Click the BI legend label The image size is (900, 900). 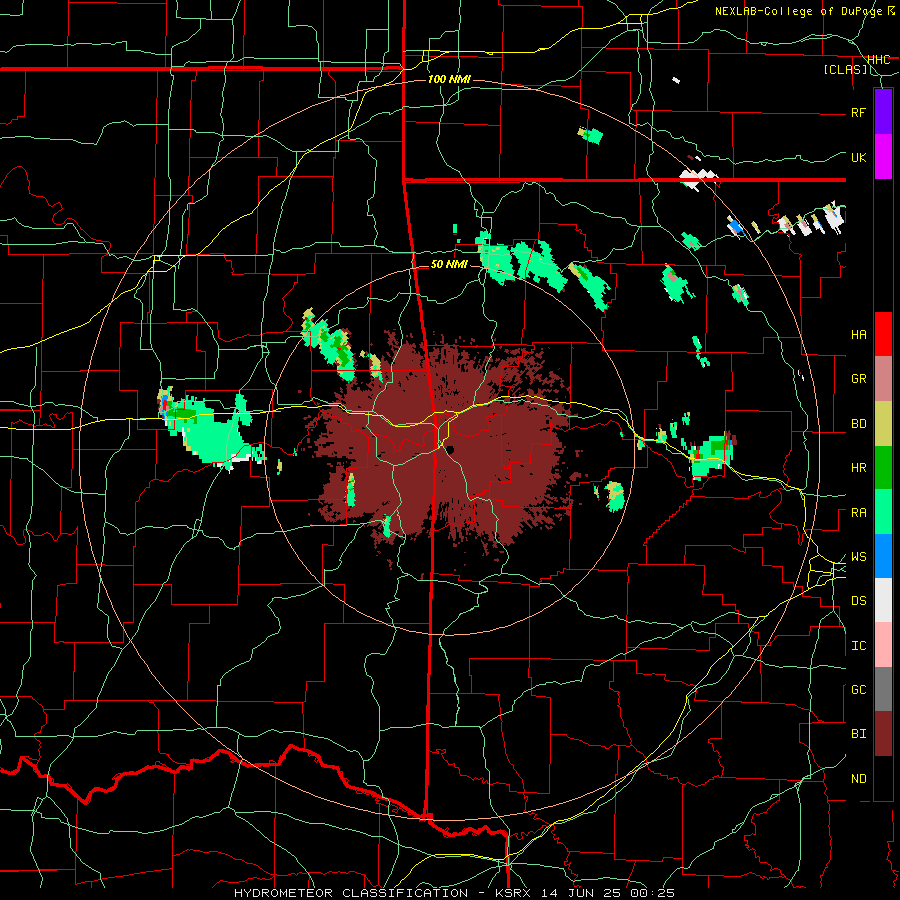pyautogui.click(x=858, y=734)
